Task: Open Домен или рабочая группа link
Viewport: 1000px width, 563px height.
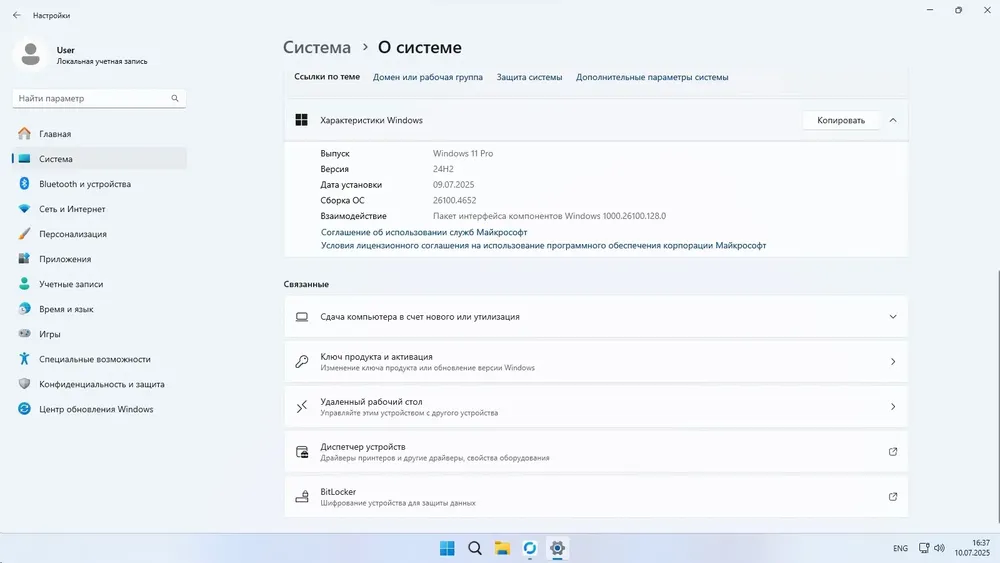Action: [x=427, y=77]
